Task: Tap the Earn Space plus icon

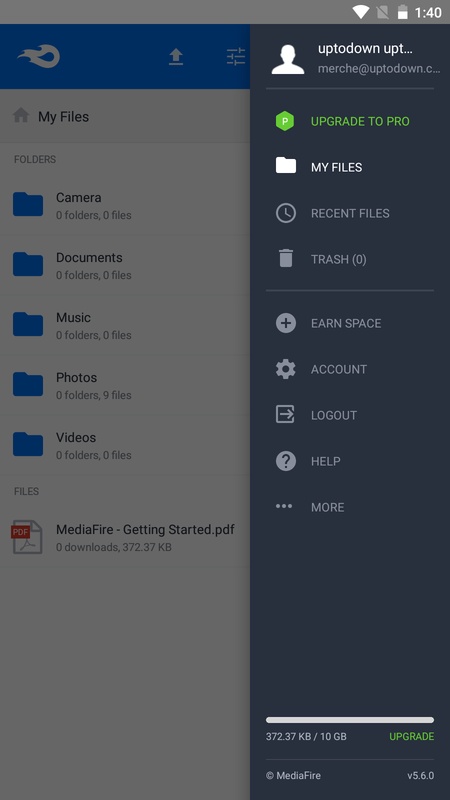Action: 286,323
